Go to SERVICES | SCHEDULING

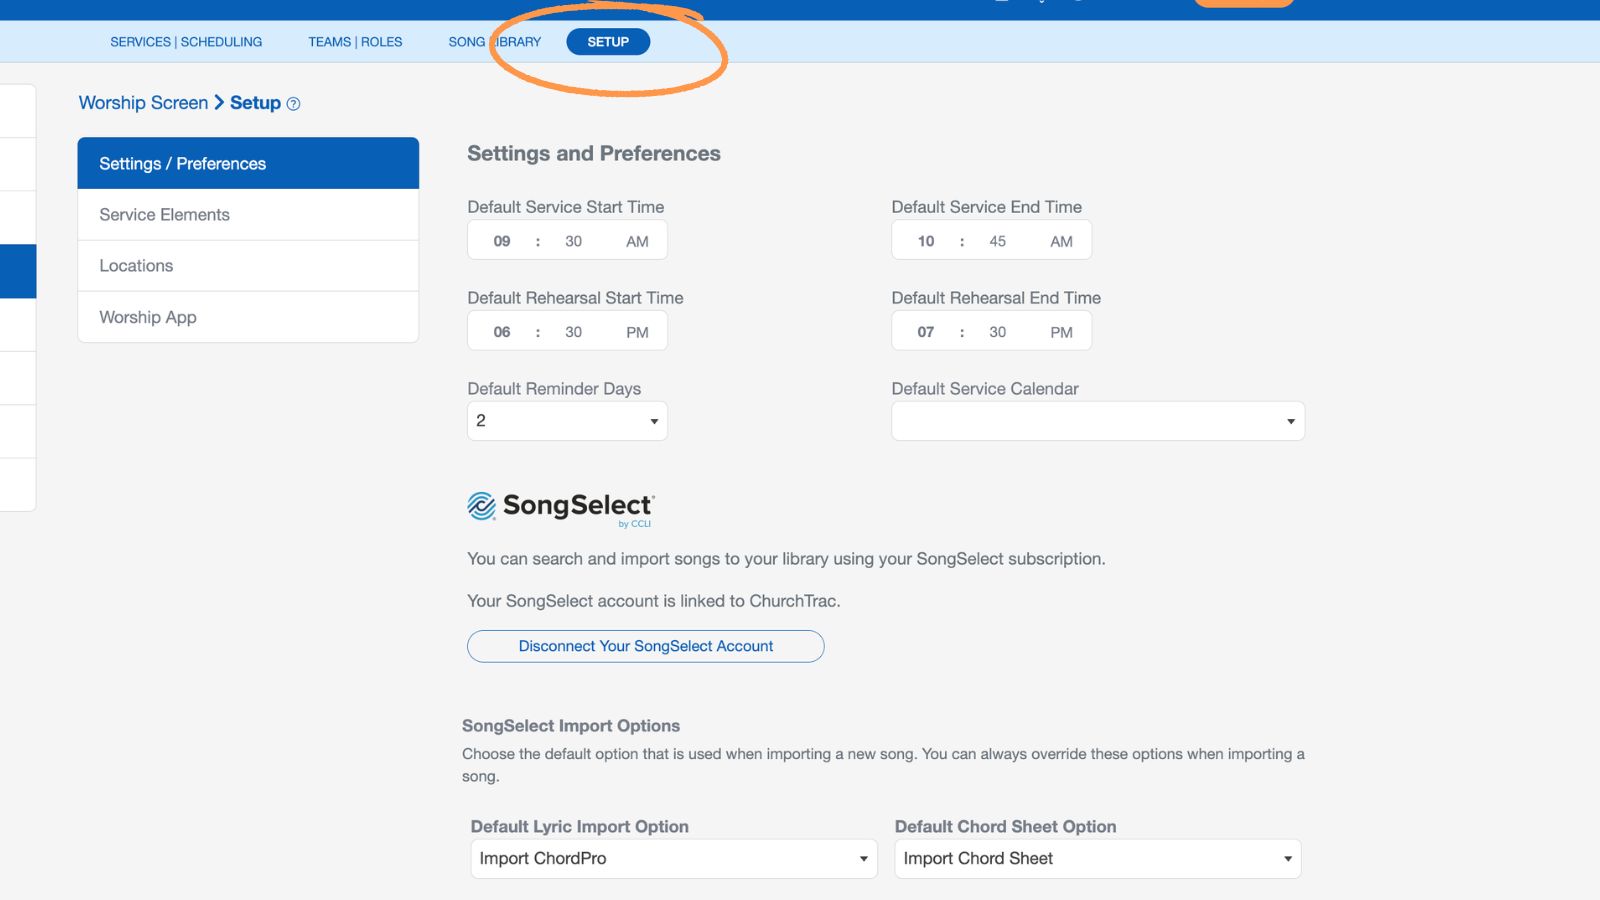186,41
